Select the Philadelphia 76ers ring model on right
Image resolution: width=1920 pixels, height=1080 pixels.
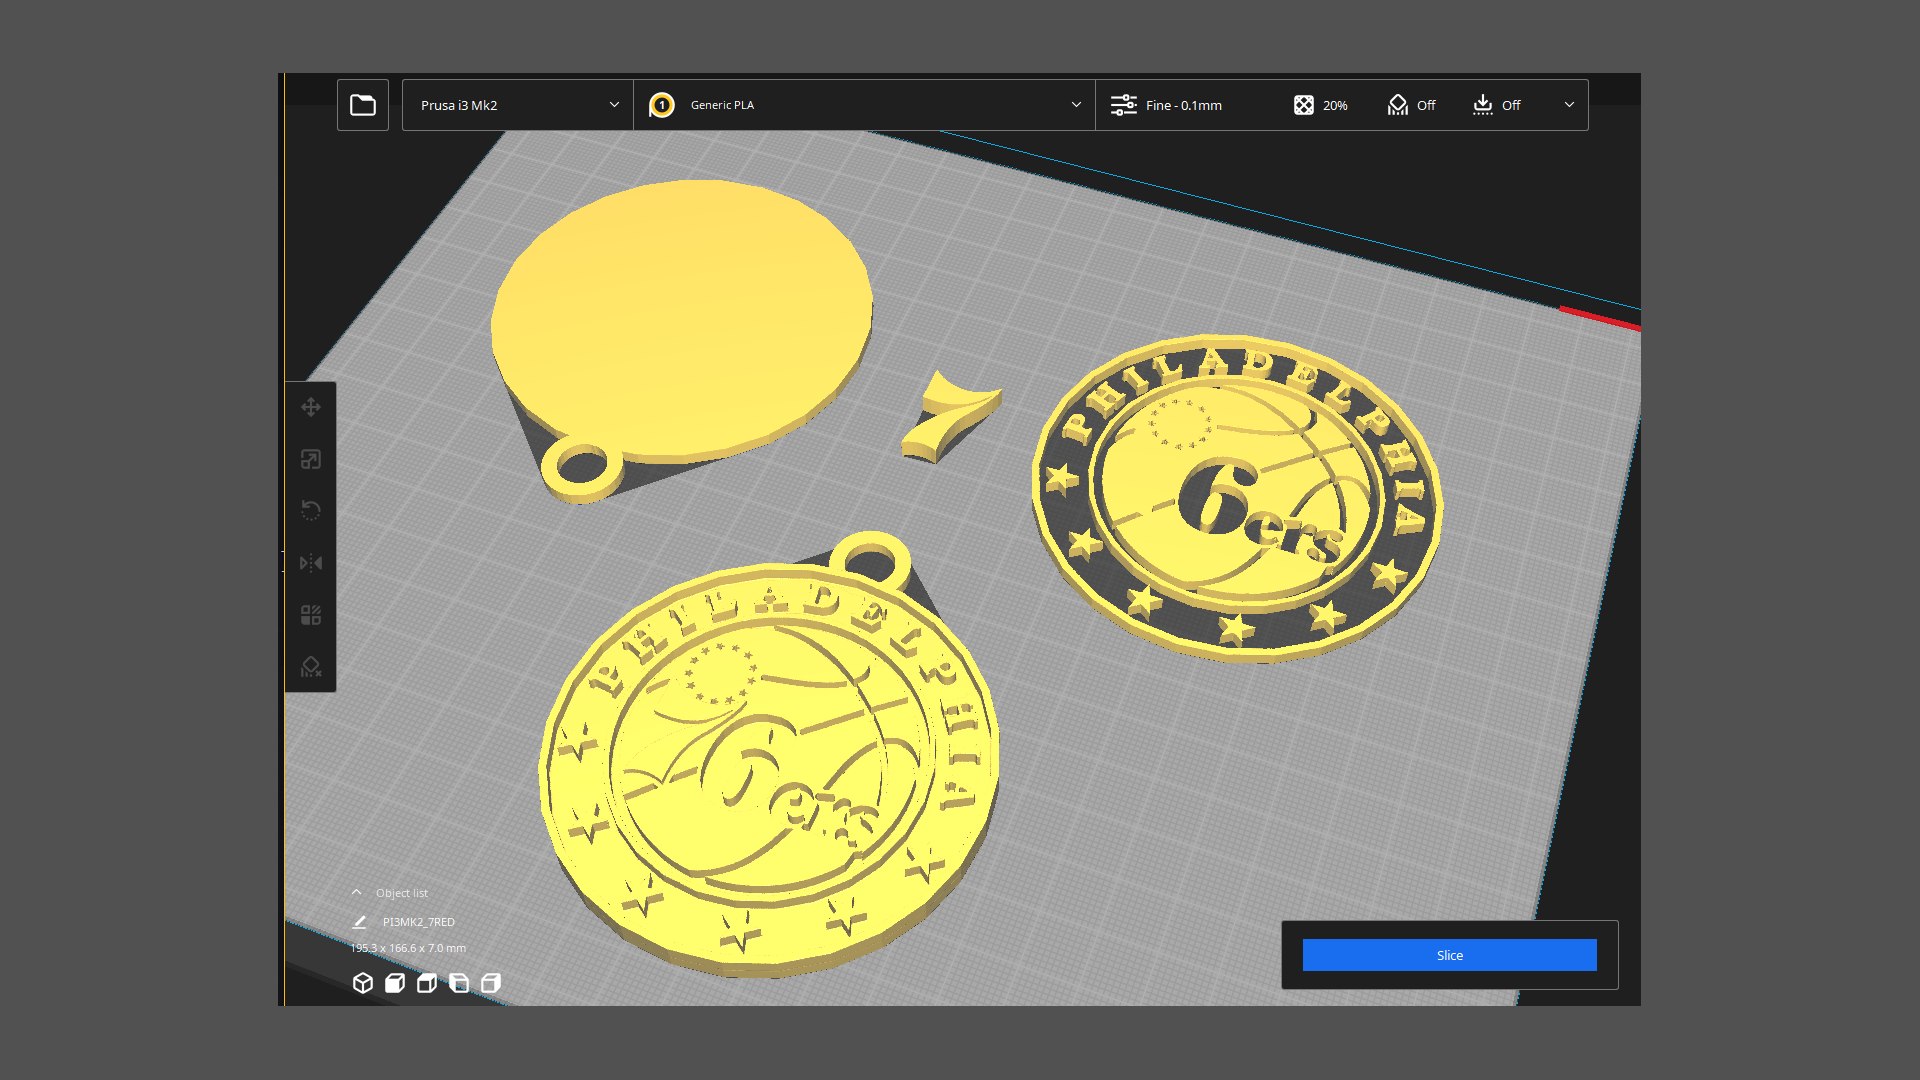click(1236, 498)
